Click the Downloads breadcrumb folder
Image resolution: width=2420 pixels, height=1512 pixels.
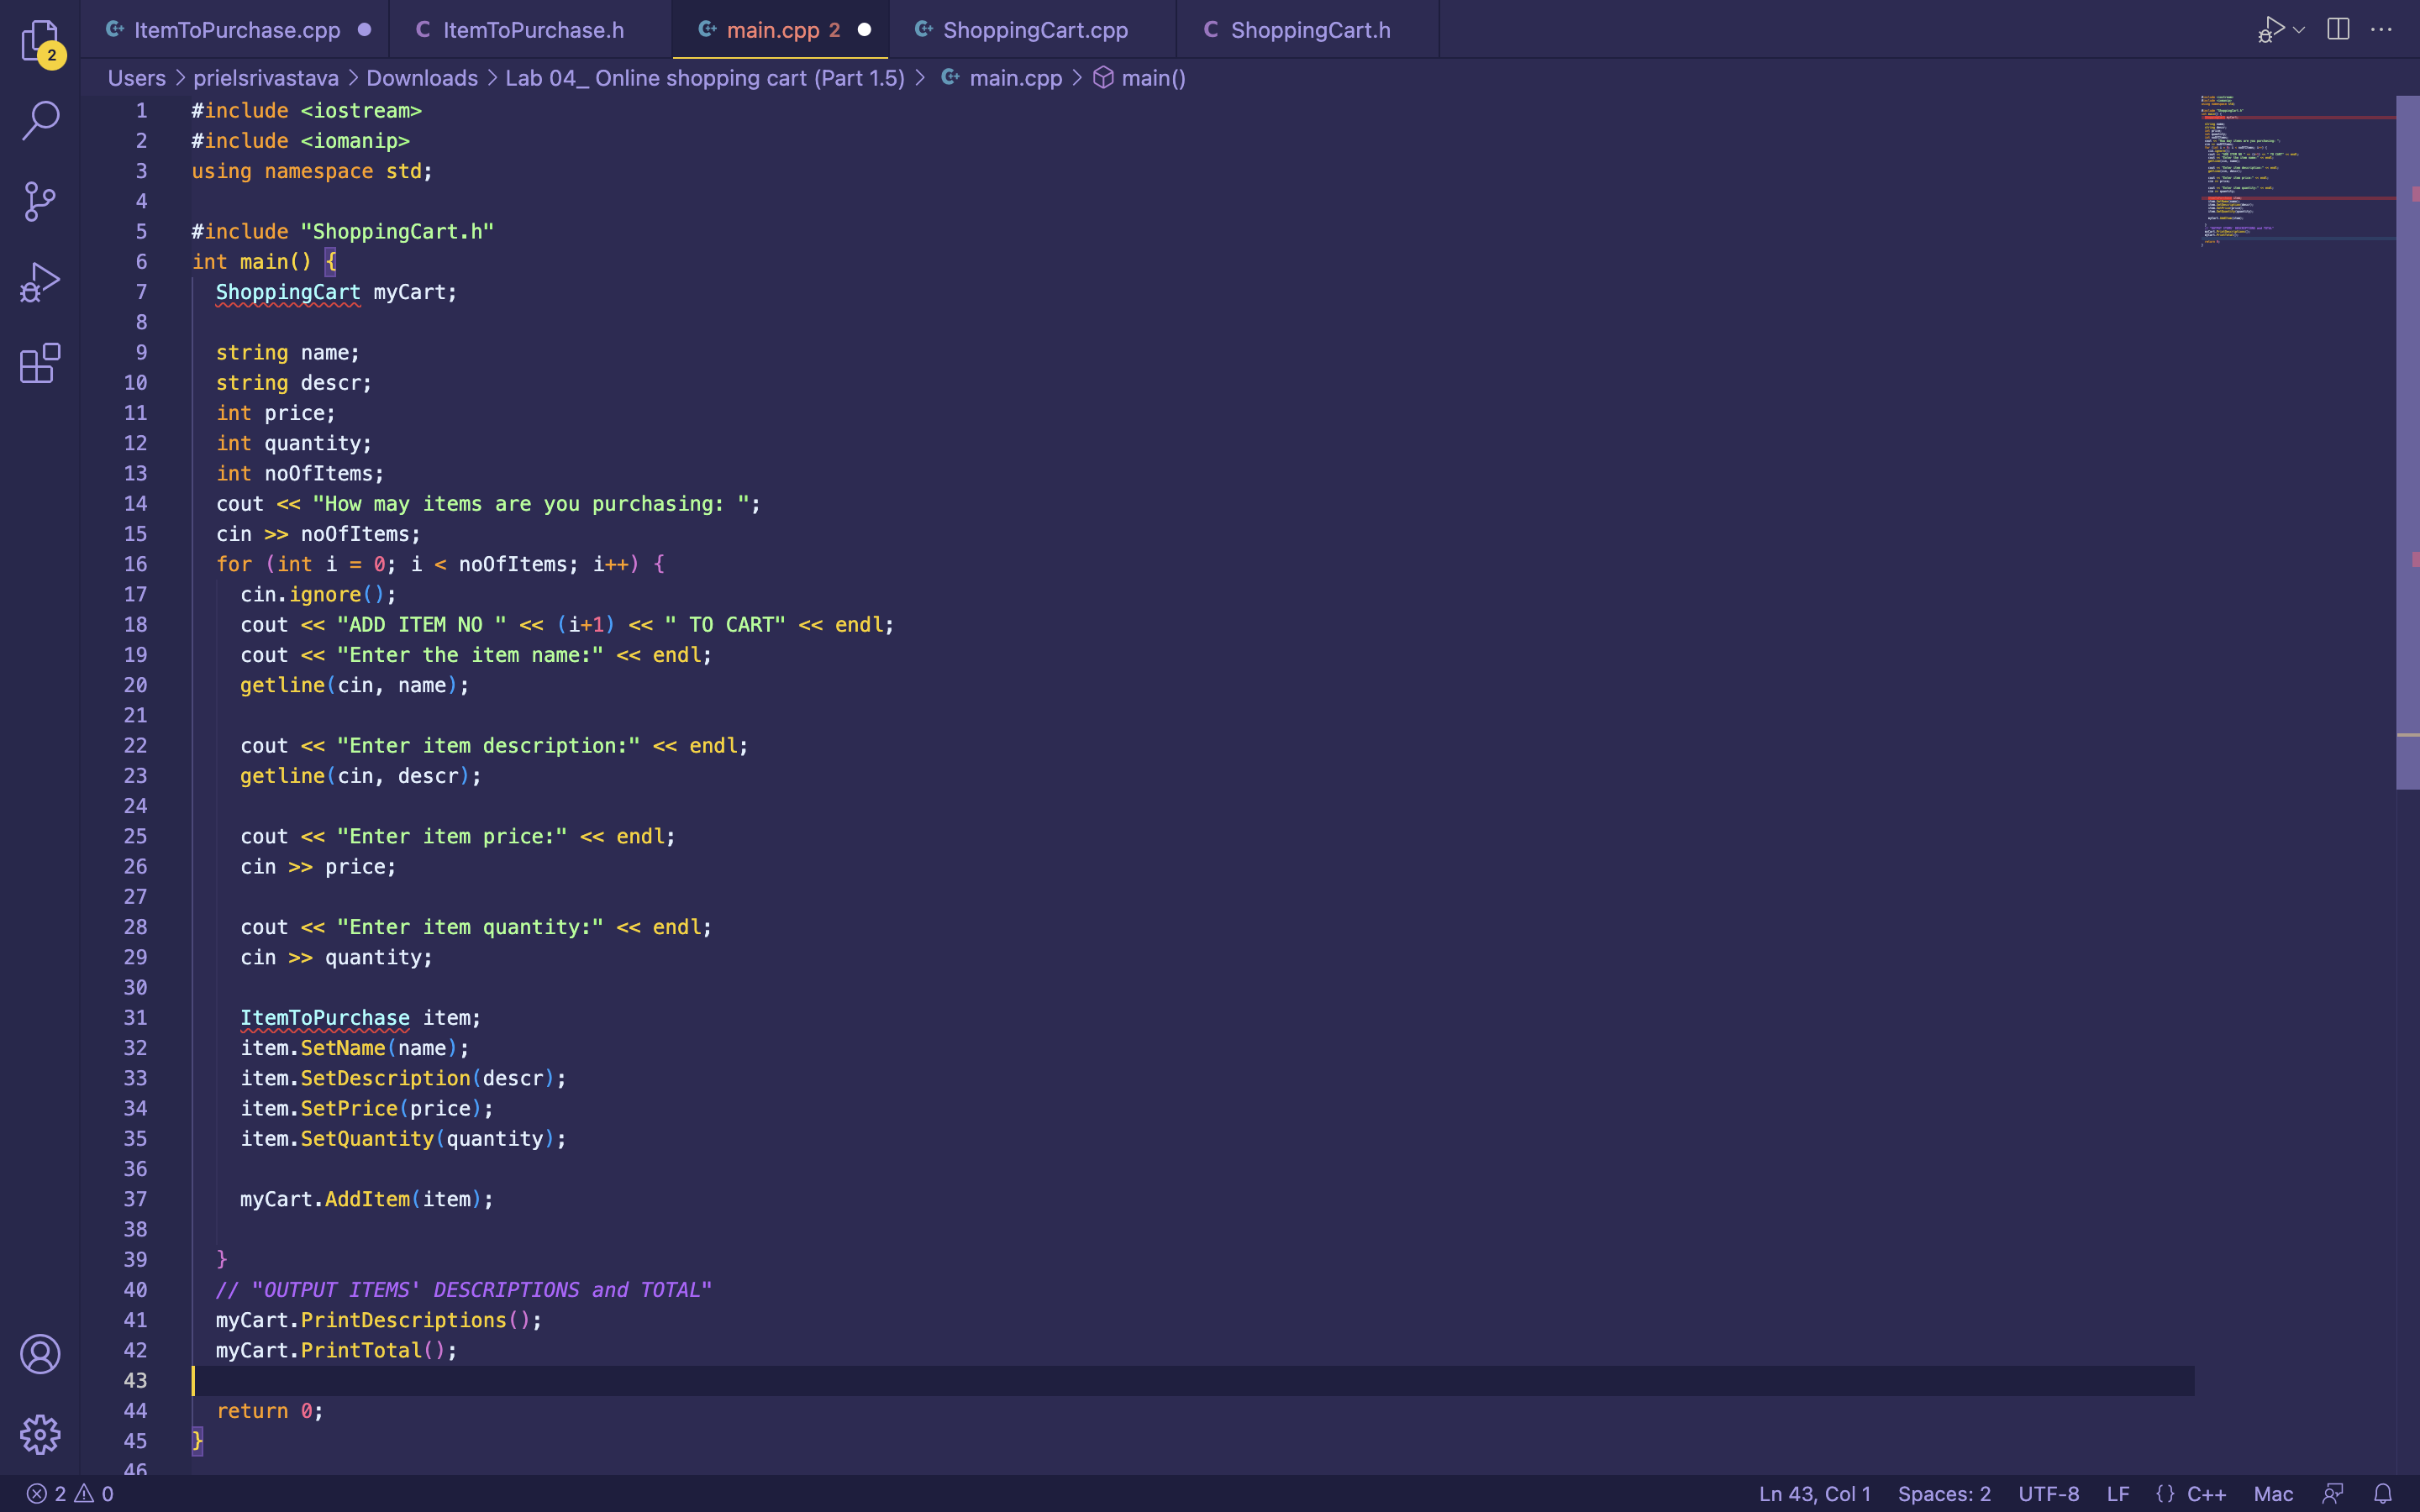(x=421, y=78)
